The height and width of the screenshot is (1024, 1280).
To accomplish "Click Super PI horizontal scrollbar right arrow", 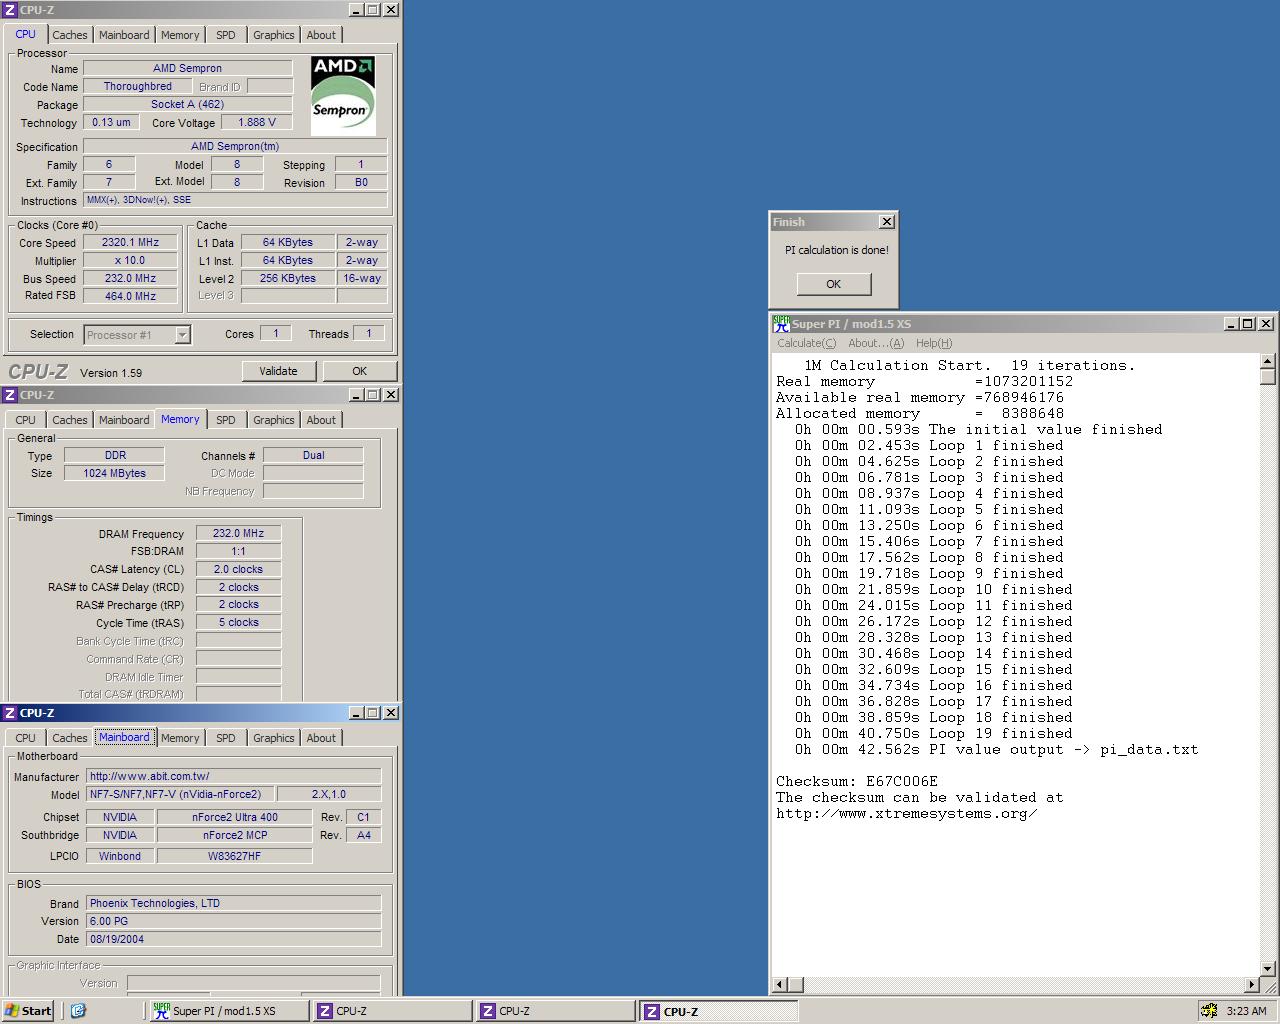I will click(x=1251, y=984).
